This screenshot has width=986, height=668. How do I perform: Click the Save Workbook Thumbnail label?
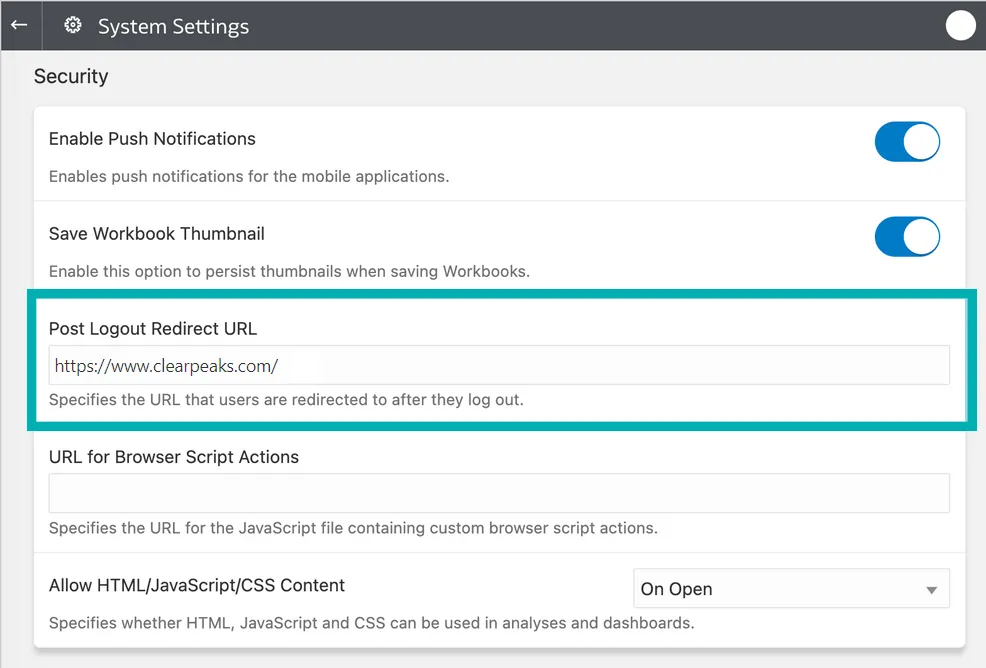point(157,234)
